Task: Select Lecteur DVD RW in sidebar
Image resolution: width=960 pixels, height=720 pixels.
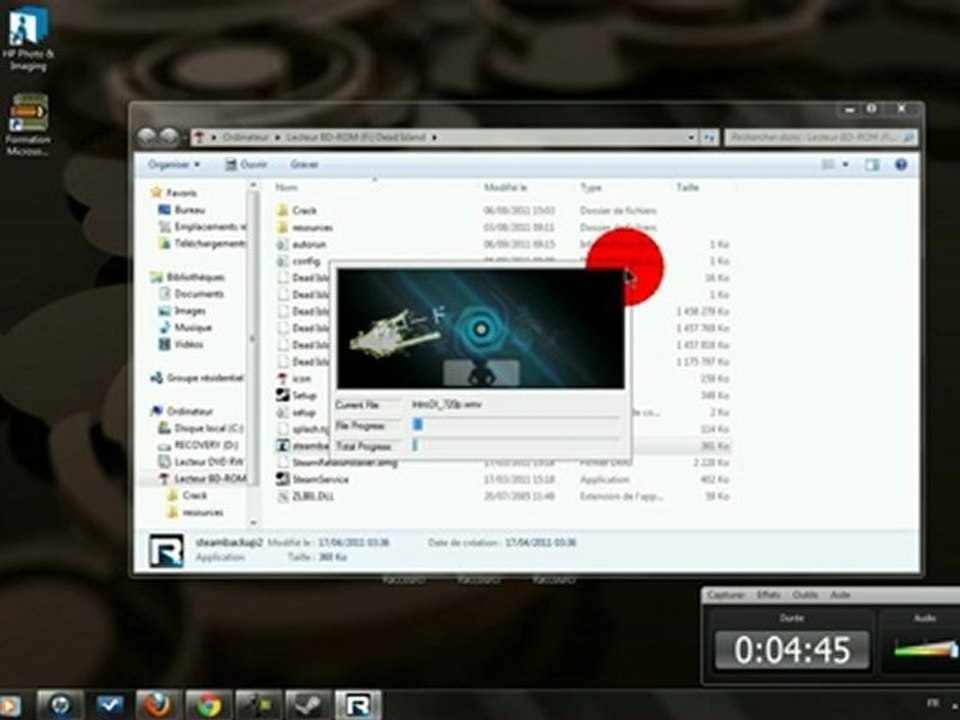Action: pyautogui.click(x=202, y=462)
